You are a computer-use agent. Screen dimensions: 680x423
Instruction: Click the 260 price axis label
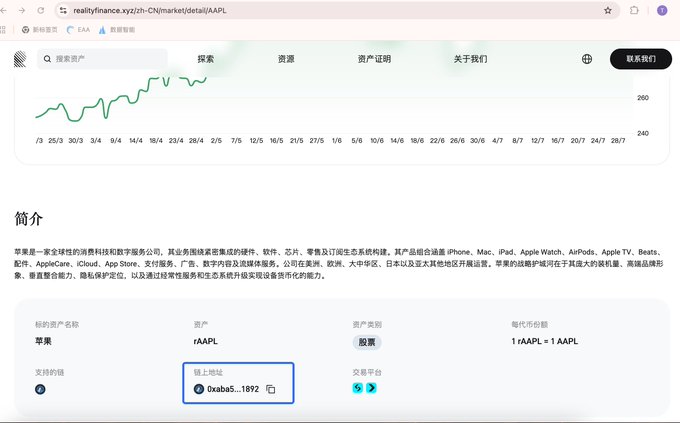[643, 98]
